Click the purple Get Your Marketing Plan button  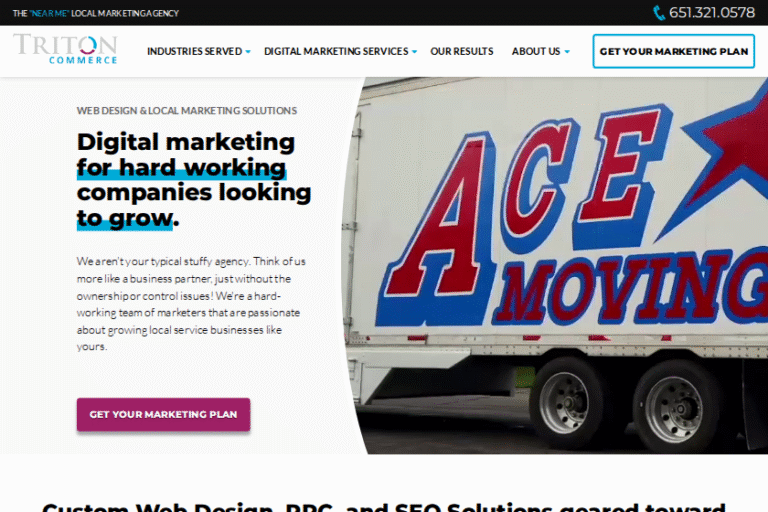(x=163, y=414)
